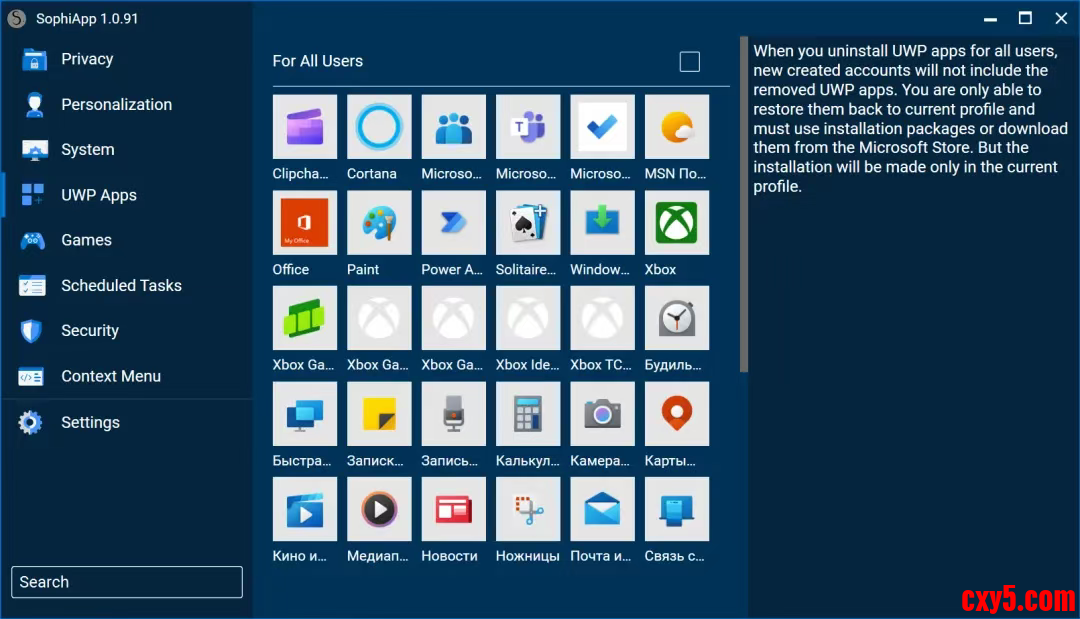Select the Microsoft Teams app tile

click(x=528, y=127)
